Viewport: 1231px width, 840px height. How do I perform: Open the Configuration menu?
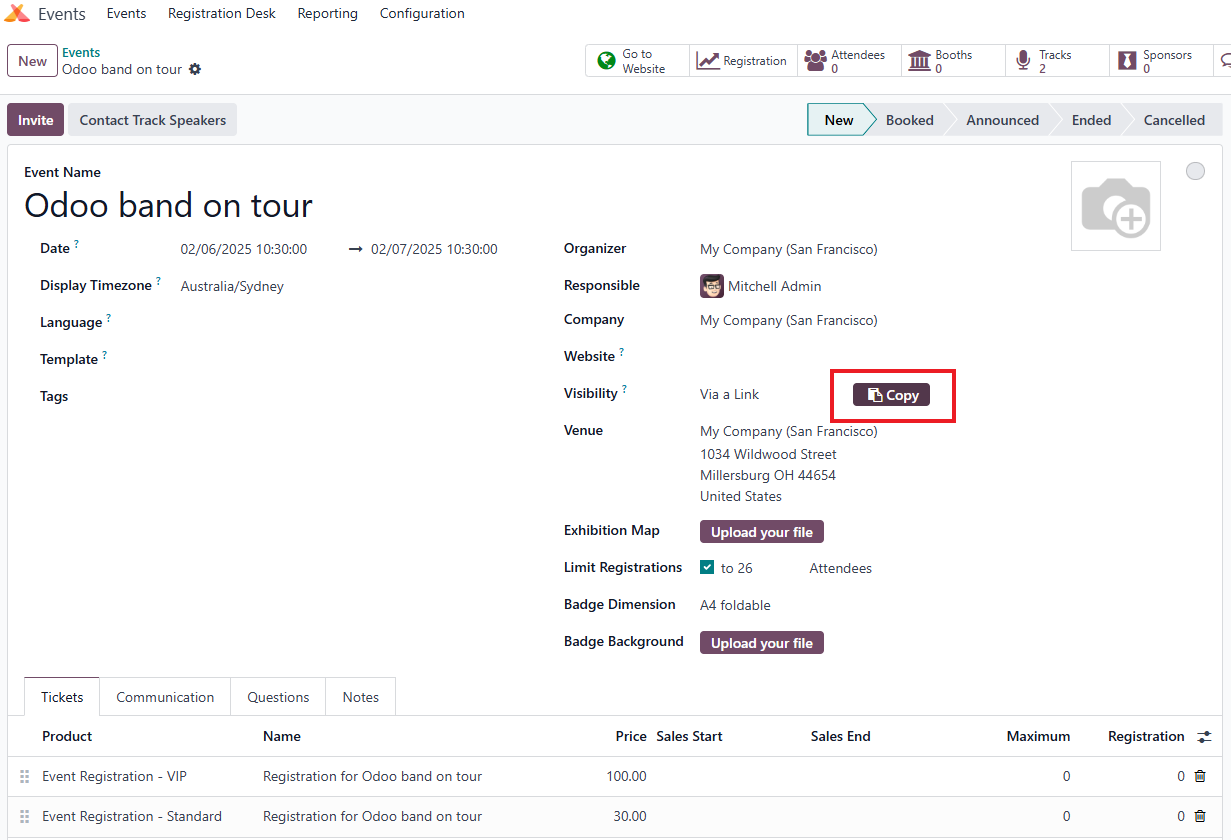pyautogui.click(x=422, y=14)
